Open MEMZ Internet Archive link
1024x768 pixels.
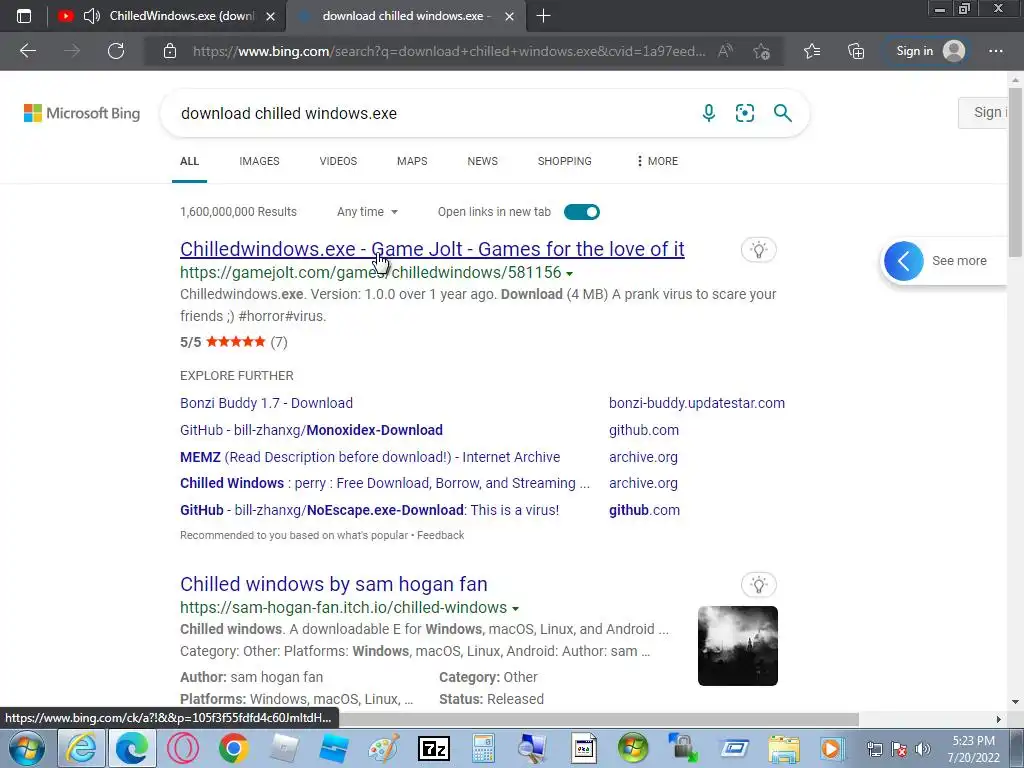tap(370, 457)
